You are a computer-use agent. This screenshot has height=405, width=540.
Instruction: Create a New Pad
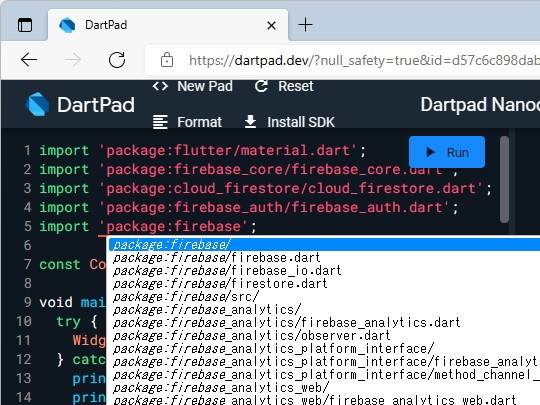click(x=193, y=86)
